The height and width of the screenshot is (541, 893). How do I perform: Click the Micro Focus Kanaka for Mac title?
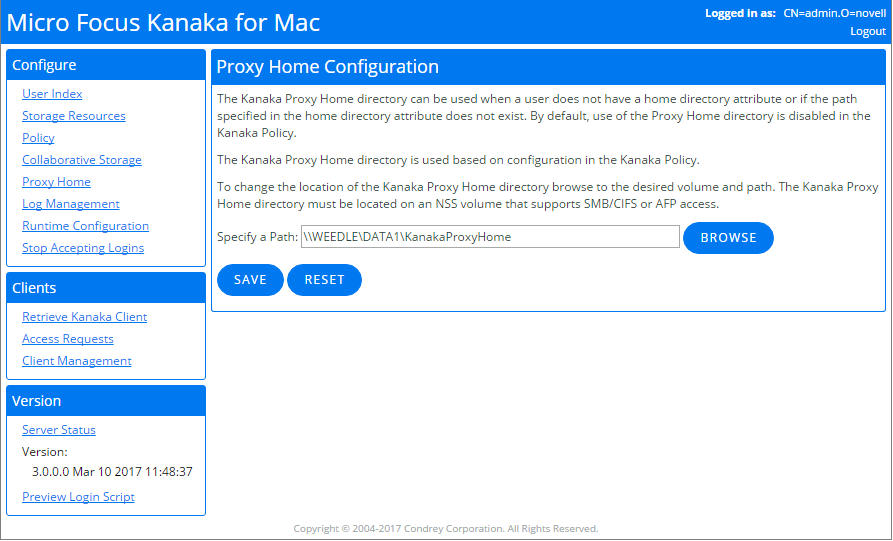point(163,23)
